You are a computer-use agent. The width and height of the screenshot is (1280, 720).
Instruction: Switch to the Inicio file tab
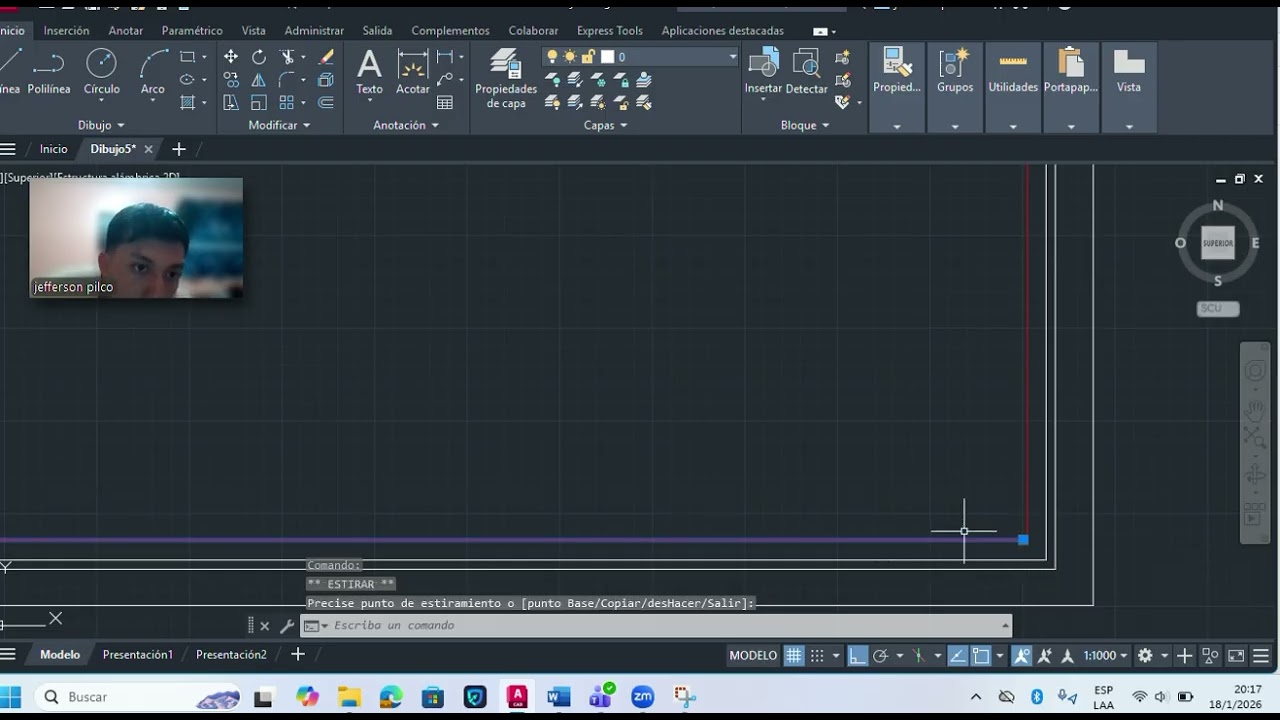(x=54, y=149)
